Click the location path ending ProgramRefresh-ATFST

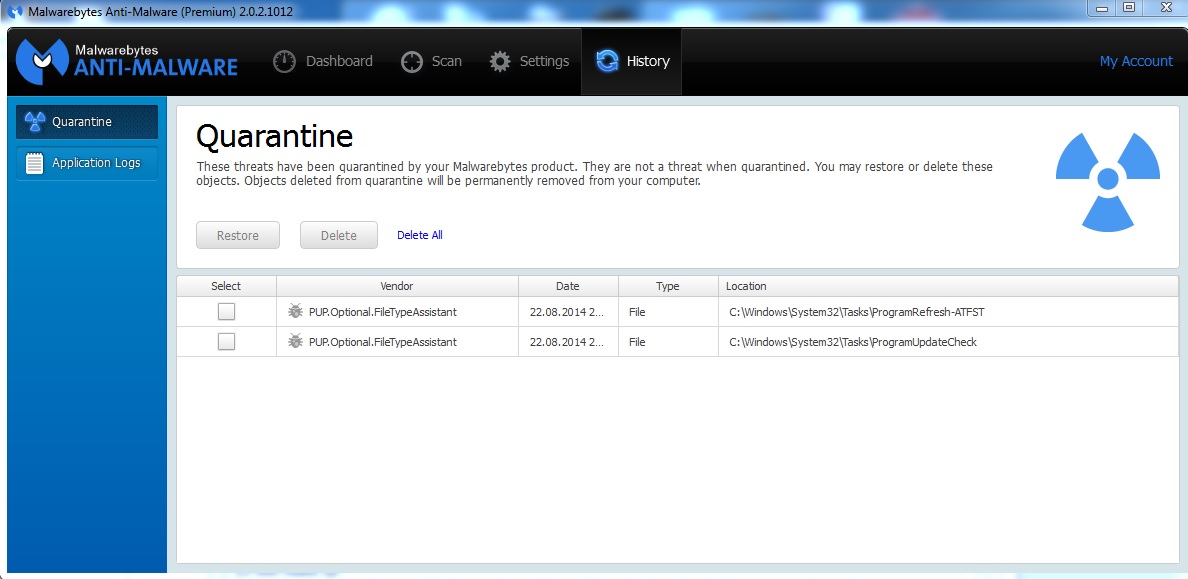[x=856, y=311]
